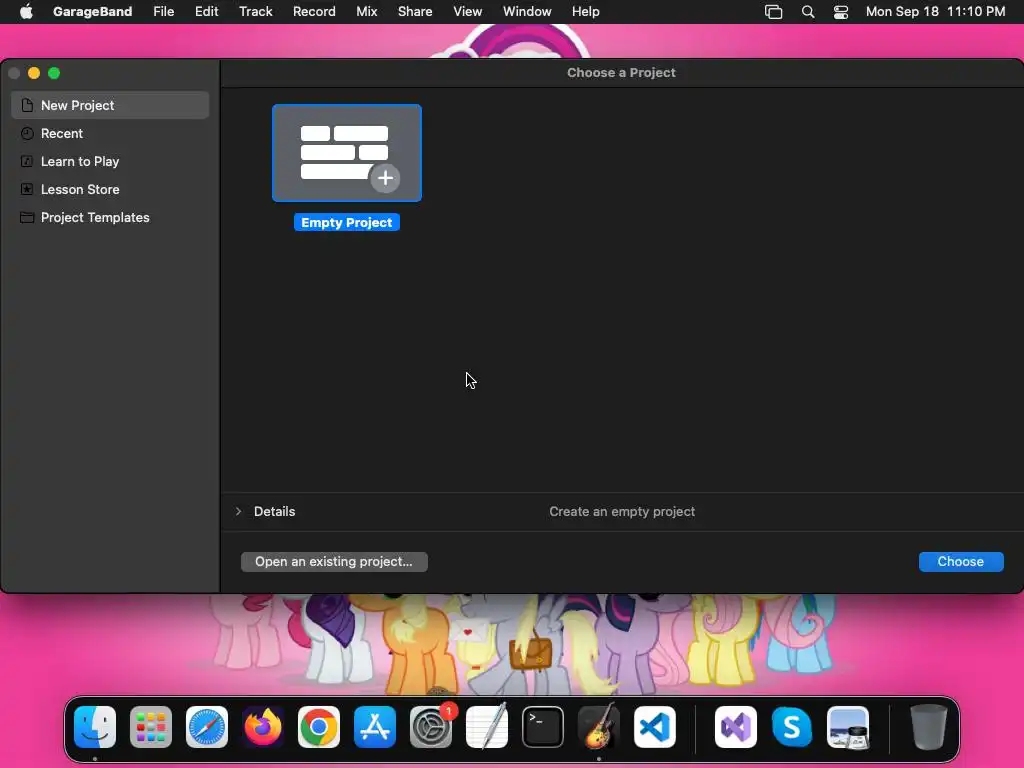Launch Firefox from the Dock
Image resolution: width=1024 pixels, height=768 pixels.
click(263, 727)
